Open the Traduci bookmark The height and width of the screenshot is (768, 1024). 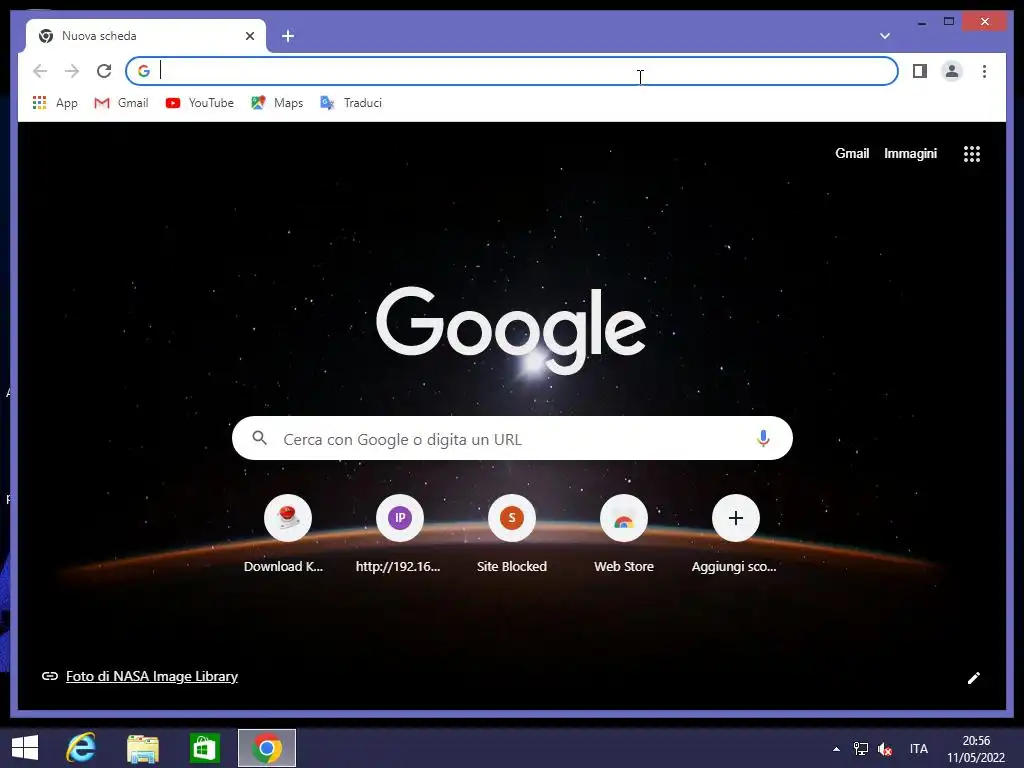(351, 103)
